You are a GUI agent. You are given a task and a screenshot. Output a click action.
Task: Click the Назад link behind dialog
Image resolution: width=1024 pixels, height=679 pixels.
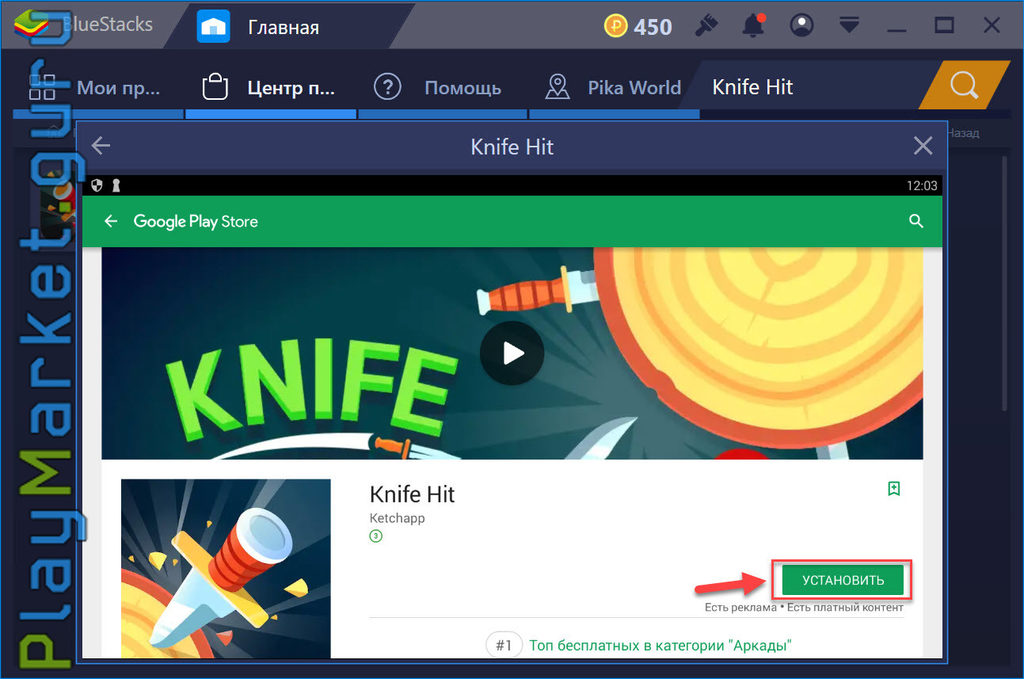(x=963, y=133)
